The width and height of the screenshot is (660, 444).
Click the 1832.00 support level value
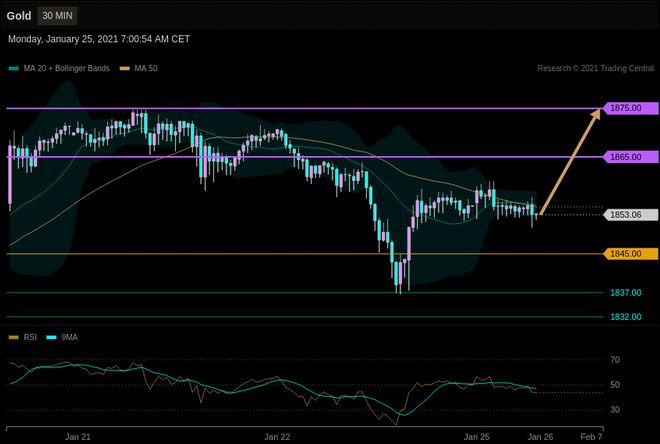[626, 317]
